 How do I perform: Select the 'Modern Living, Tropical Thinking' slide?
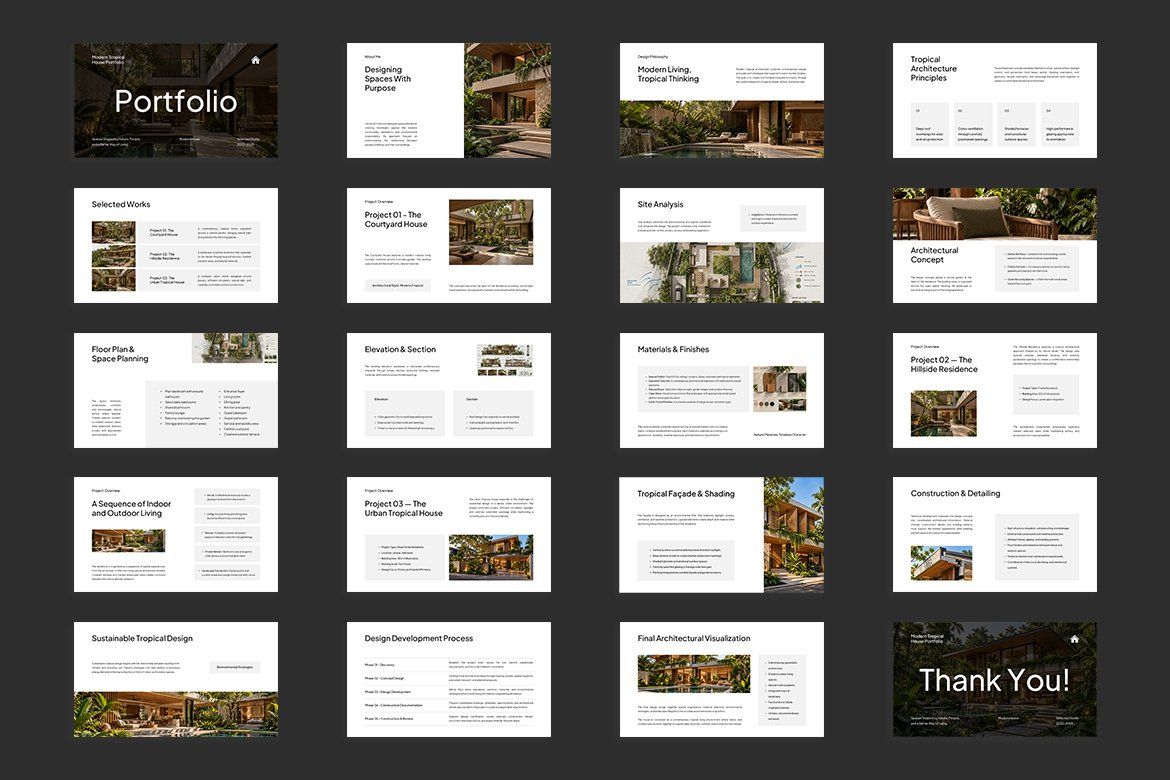click(x=722, y=100)
